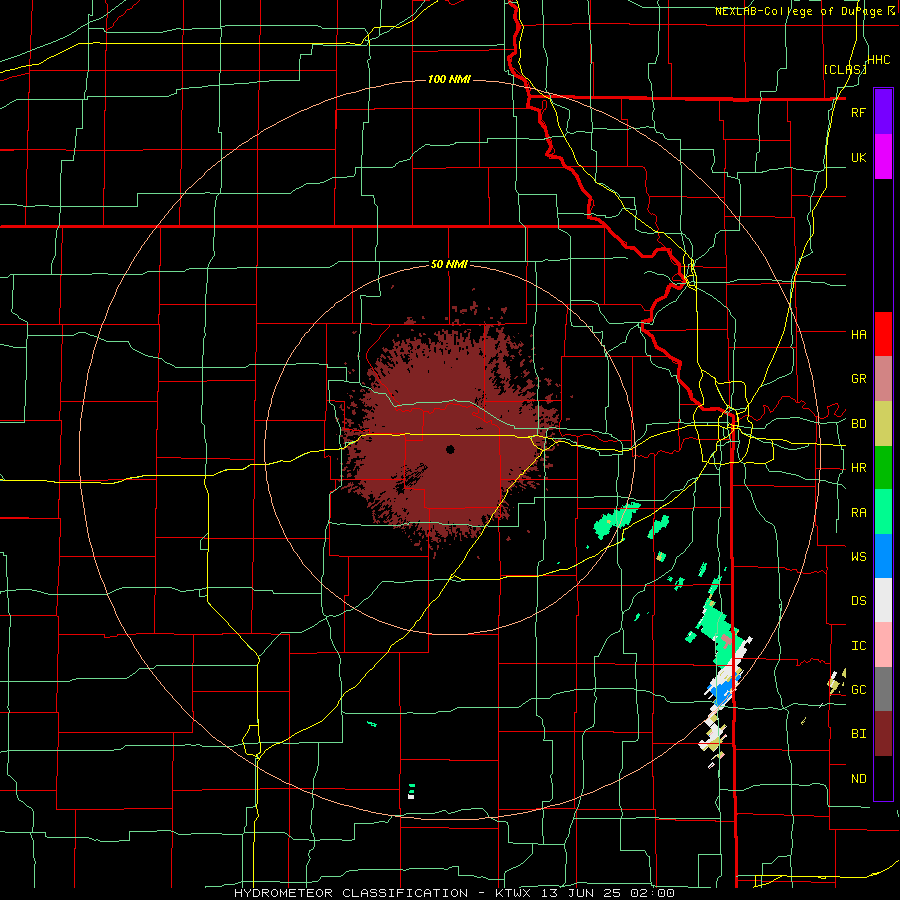Click the WS legend label

(858, 556)
